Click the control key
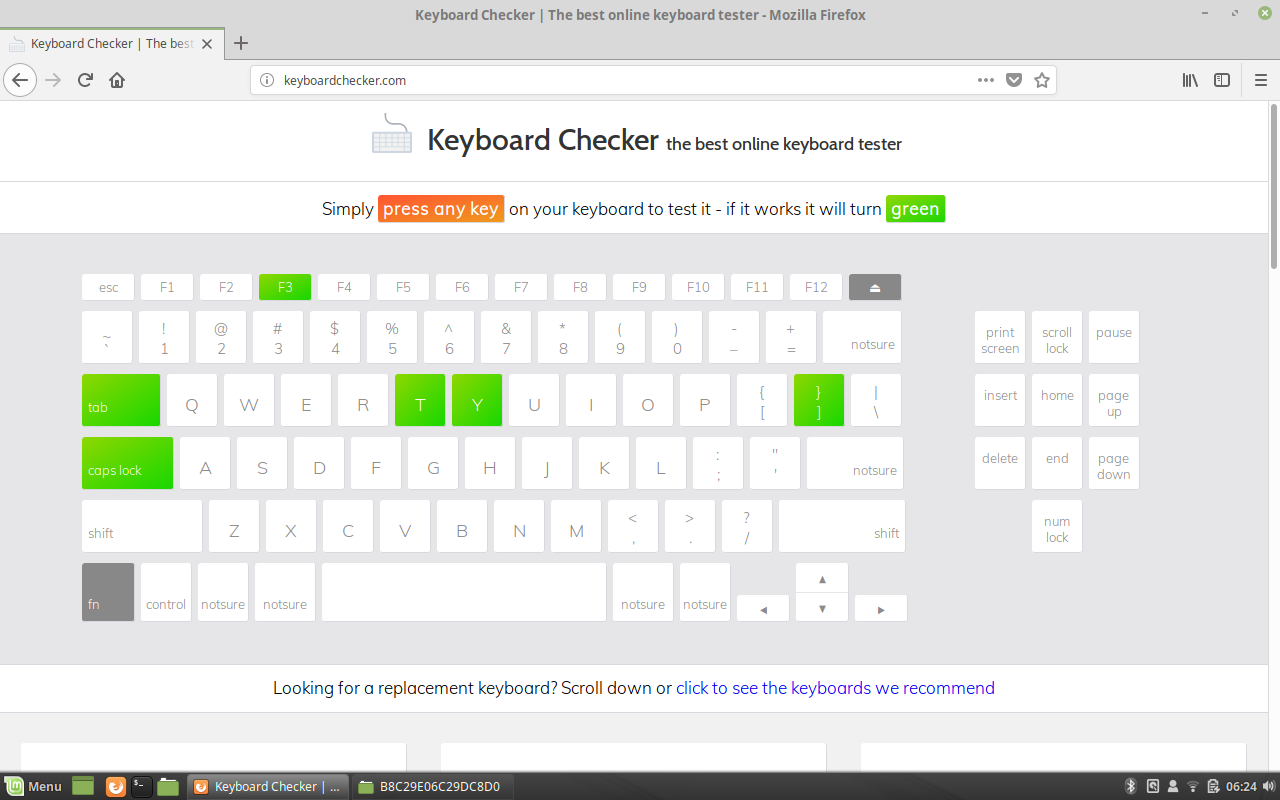Image resolution: width=1280 pixels, height=800 pixels. click(166, 592)
